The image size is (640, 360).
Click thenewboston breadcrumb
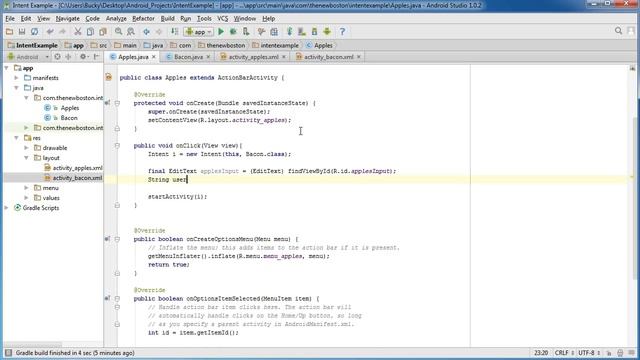(x=221, y=45)
